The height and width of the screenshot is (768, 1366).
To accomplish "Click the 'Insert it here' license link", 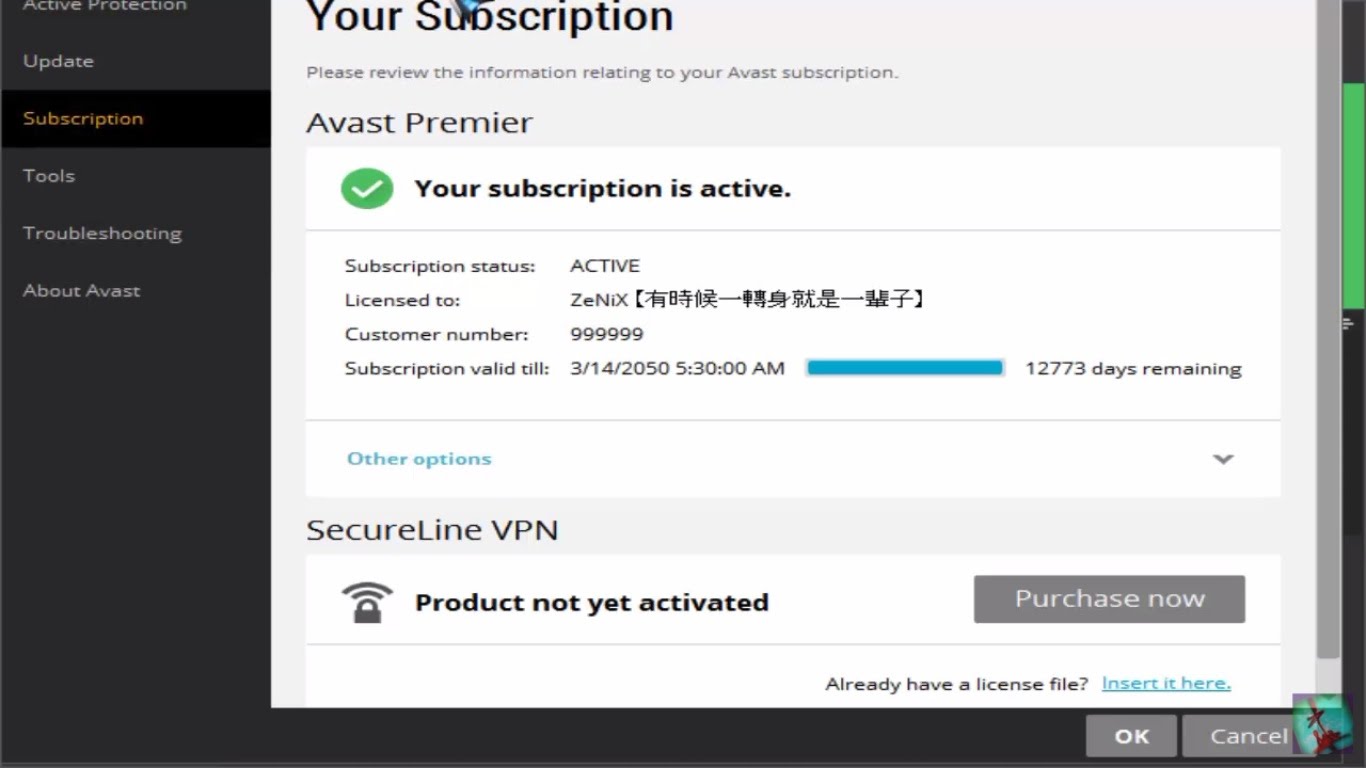I will 1166,683.
